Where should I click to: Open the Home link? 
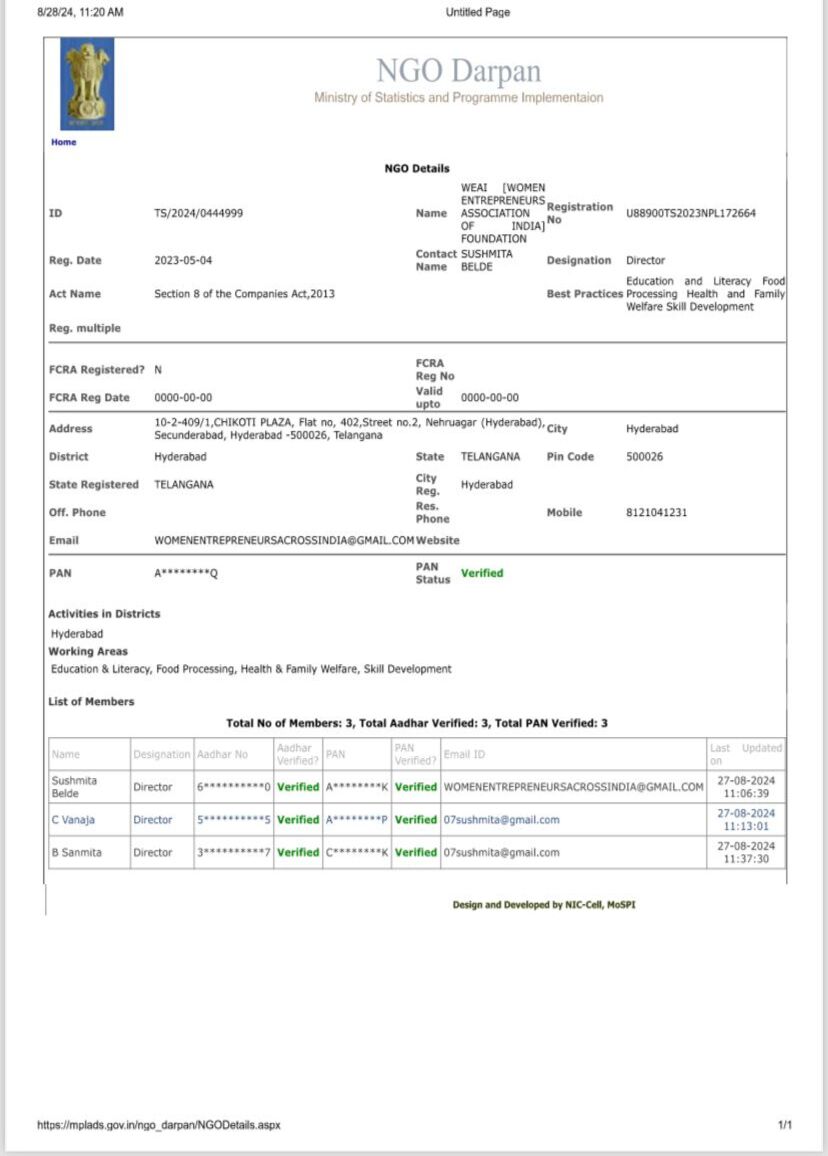click(x=63, y=142)
